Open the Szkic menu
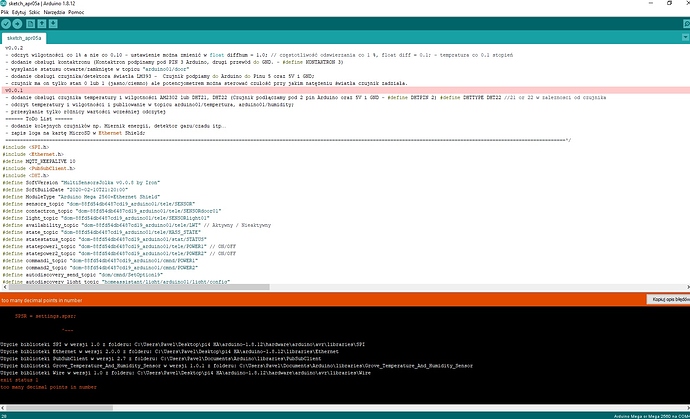 point(34,12)
